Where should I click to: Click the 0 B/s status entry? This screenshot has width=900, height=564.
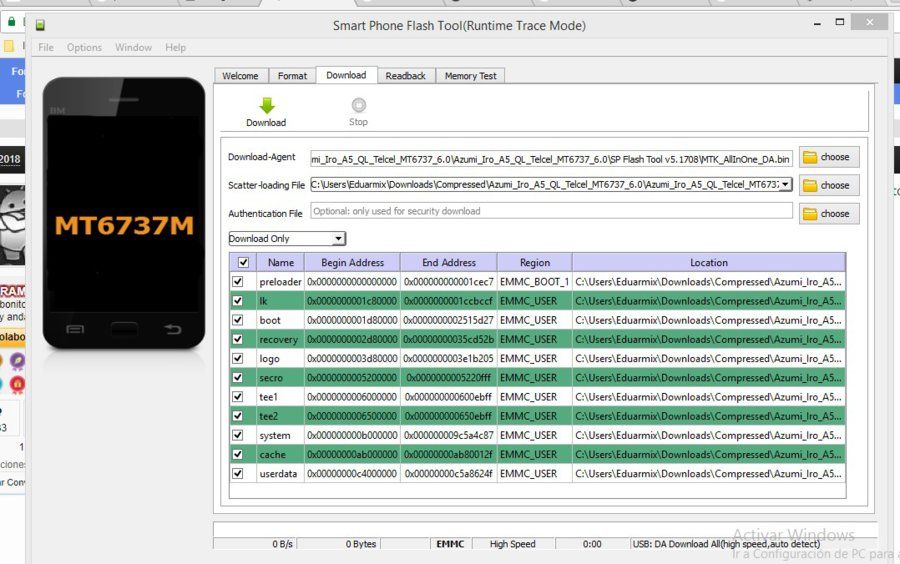(x=282, y=543)
